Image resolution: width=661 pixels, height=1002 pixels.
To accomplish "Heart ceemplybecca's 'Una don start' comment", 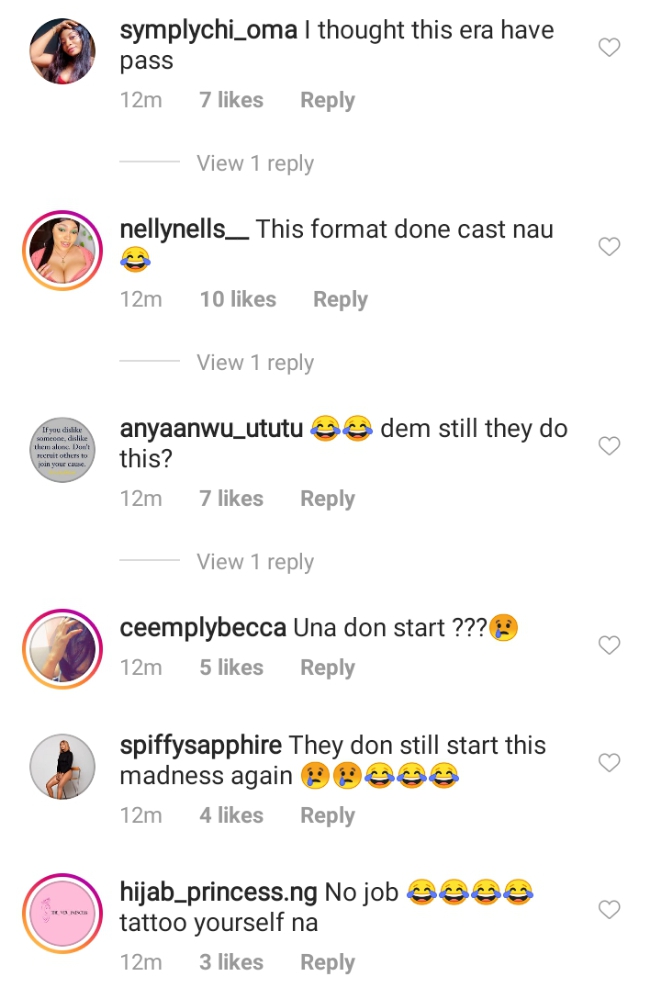I will 608,645.
